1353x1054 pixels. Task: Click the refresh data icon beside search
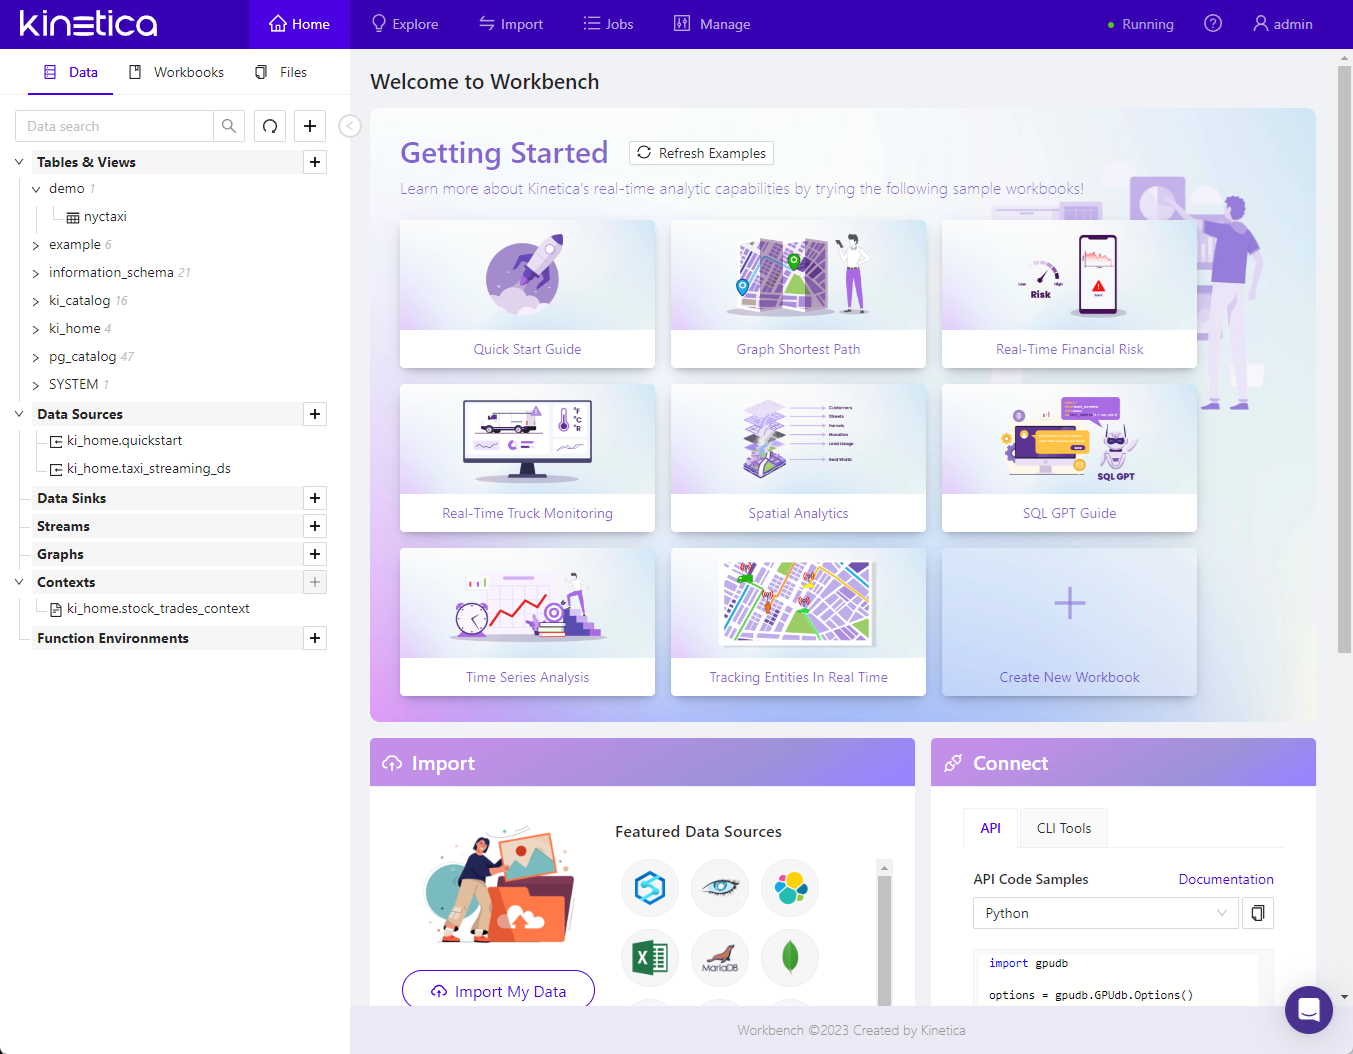click(x=270, y=126)
